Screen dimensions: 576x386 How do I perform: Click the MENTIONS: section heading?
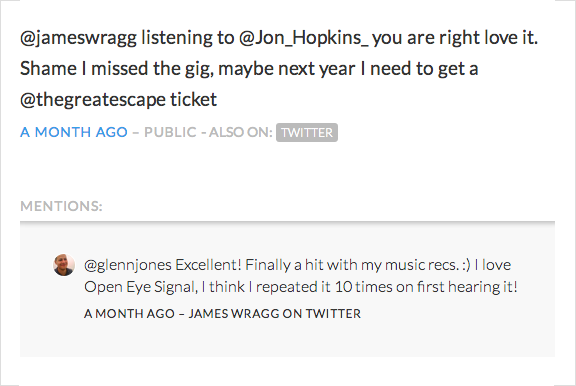61,206
